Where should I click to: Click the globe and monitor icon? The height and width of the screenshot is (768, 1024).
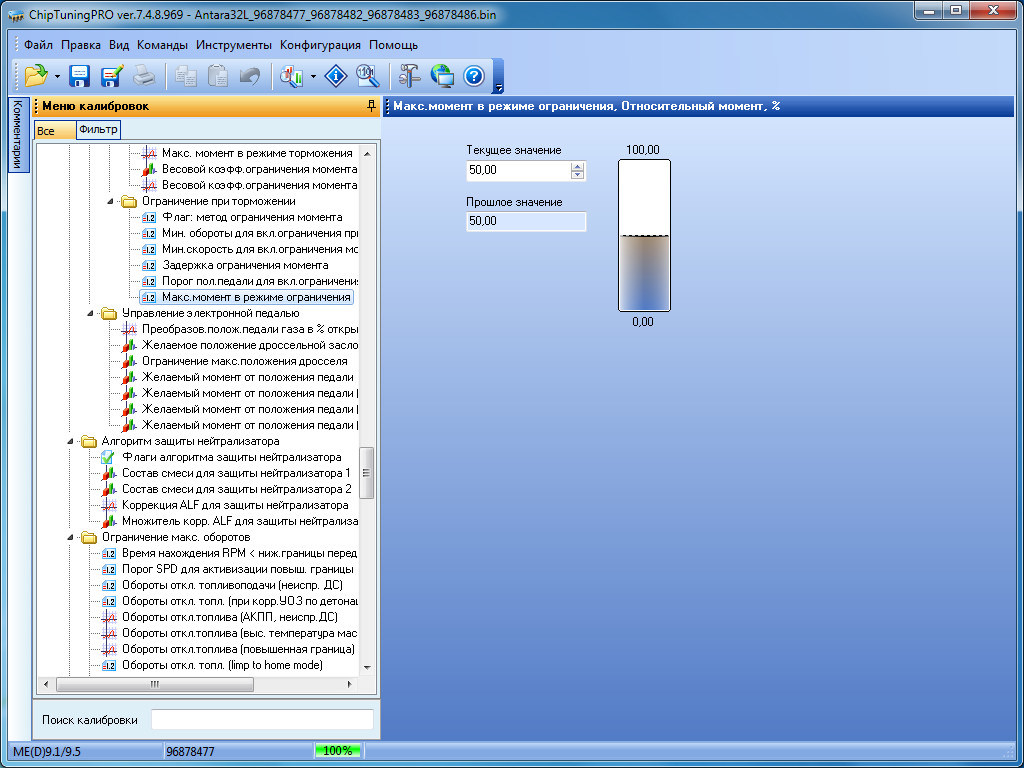[x=442, y=76]
